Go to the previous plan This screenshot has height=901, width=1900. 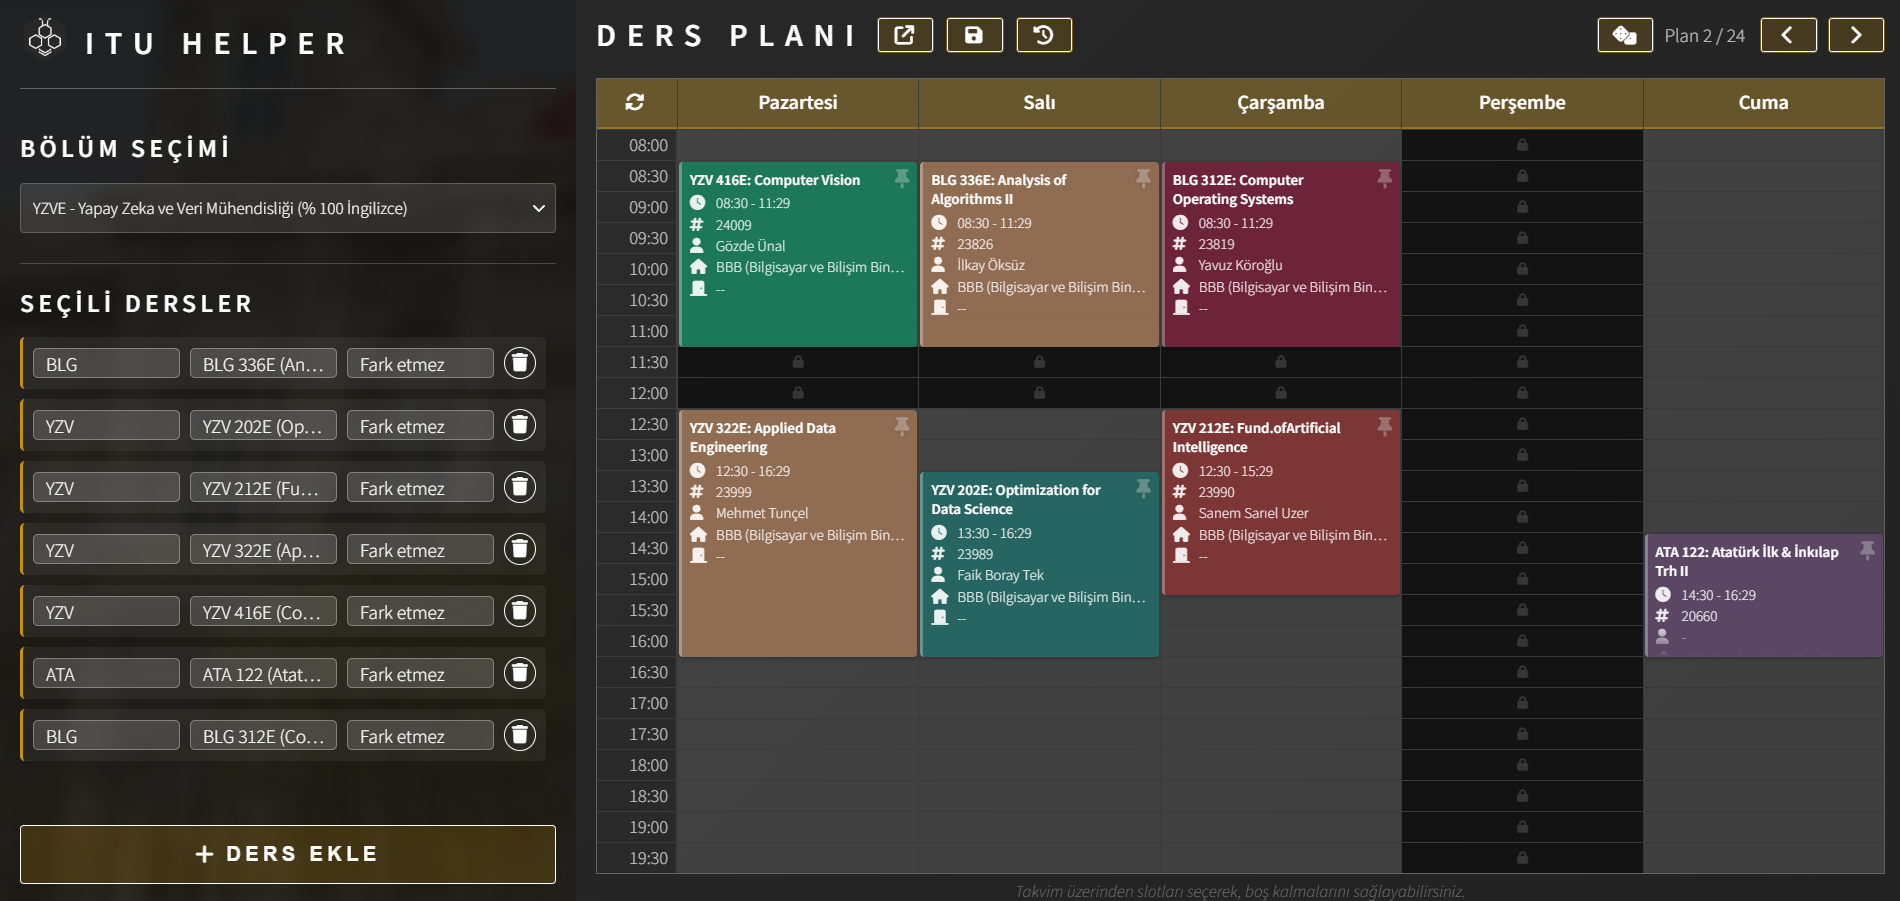click(1788, 35)
